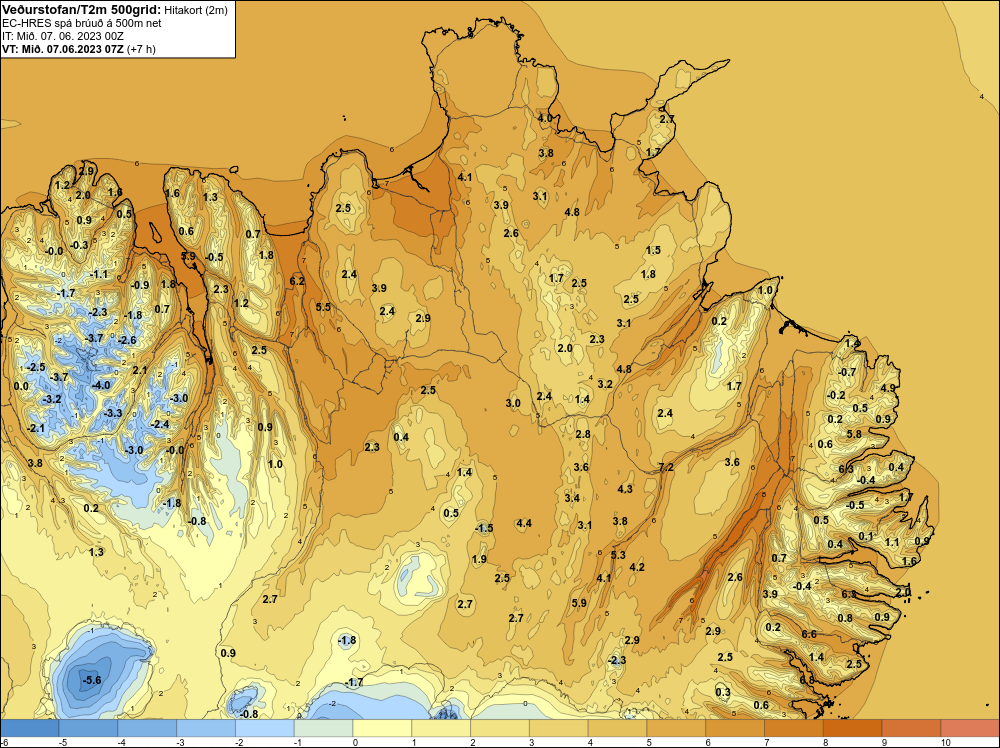This screenshot has width=1000, height=748.
Task: Click the temperature value "7.2" on the map
Action: tap(666, 467)
